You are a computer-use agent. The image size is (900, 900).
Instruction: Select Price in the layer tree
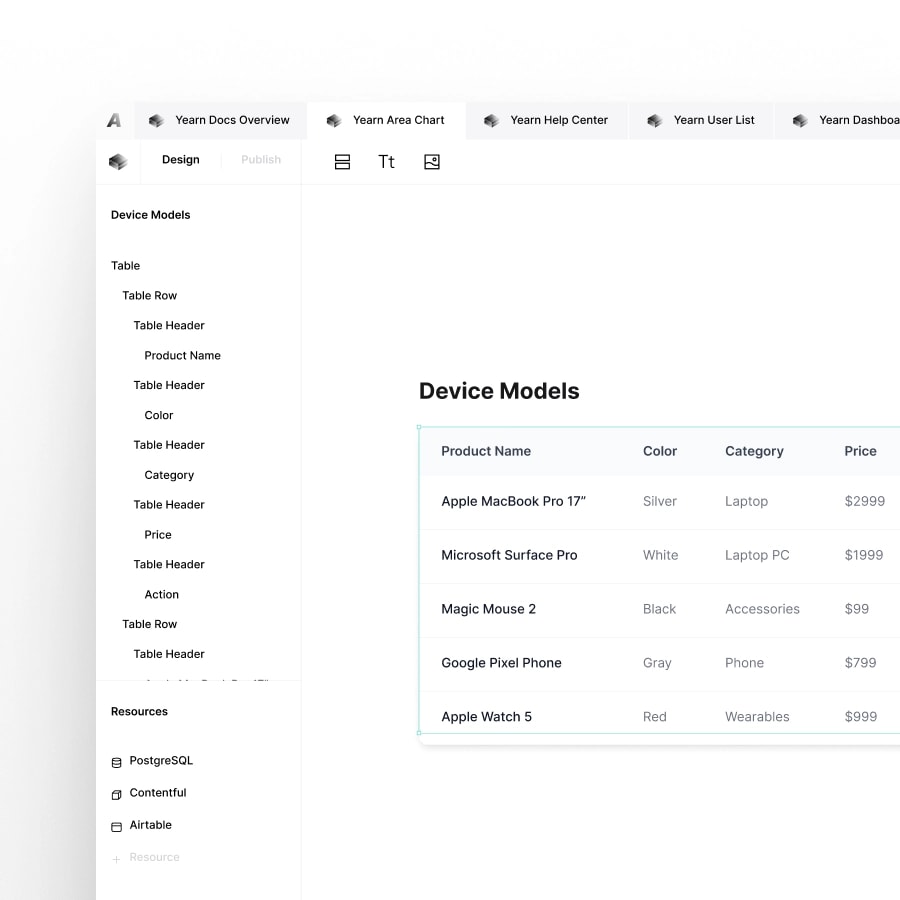158,534
